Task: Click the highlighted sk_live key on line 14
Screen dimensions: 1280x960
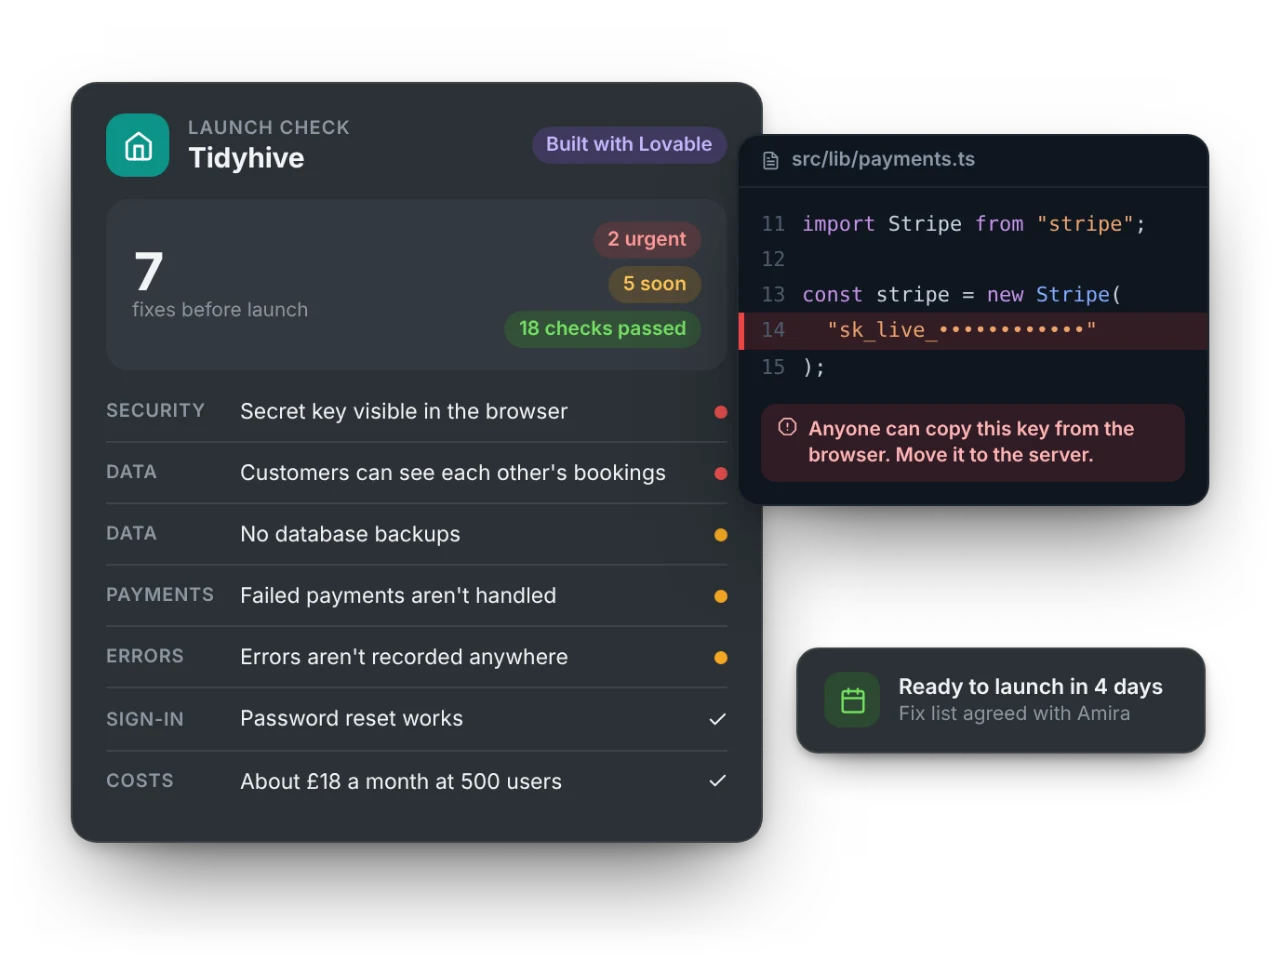Action: click(961, 330)
